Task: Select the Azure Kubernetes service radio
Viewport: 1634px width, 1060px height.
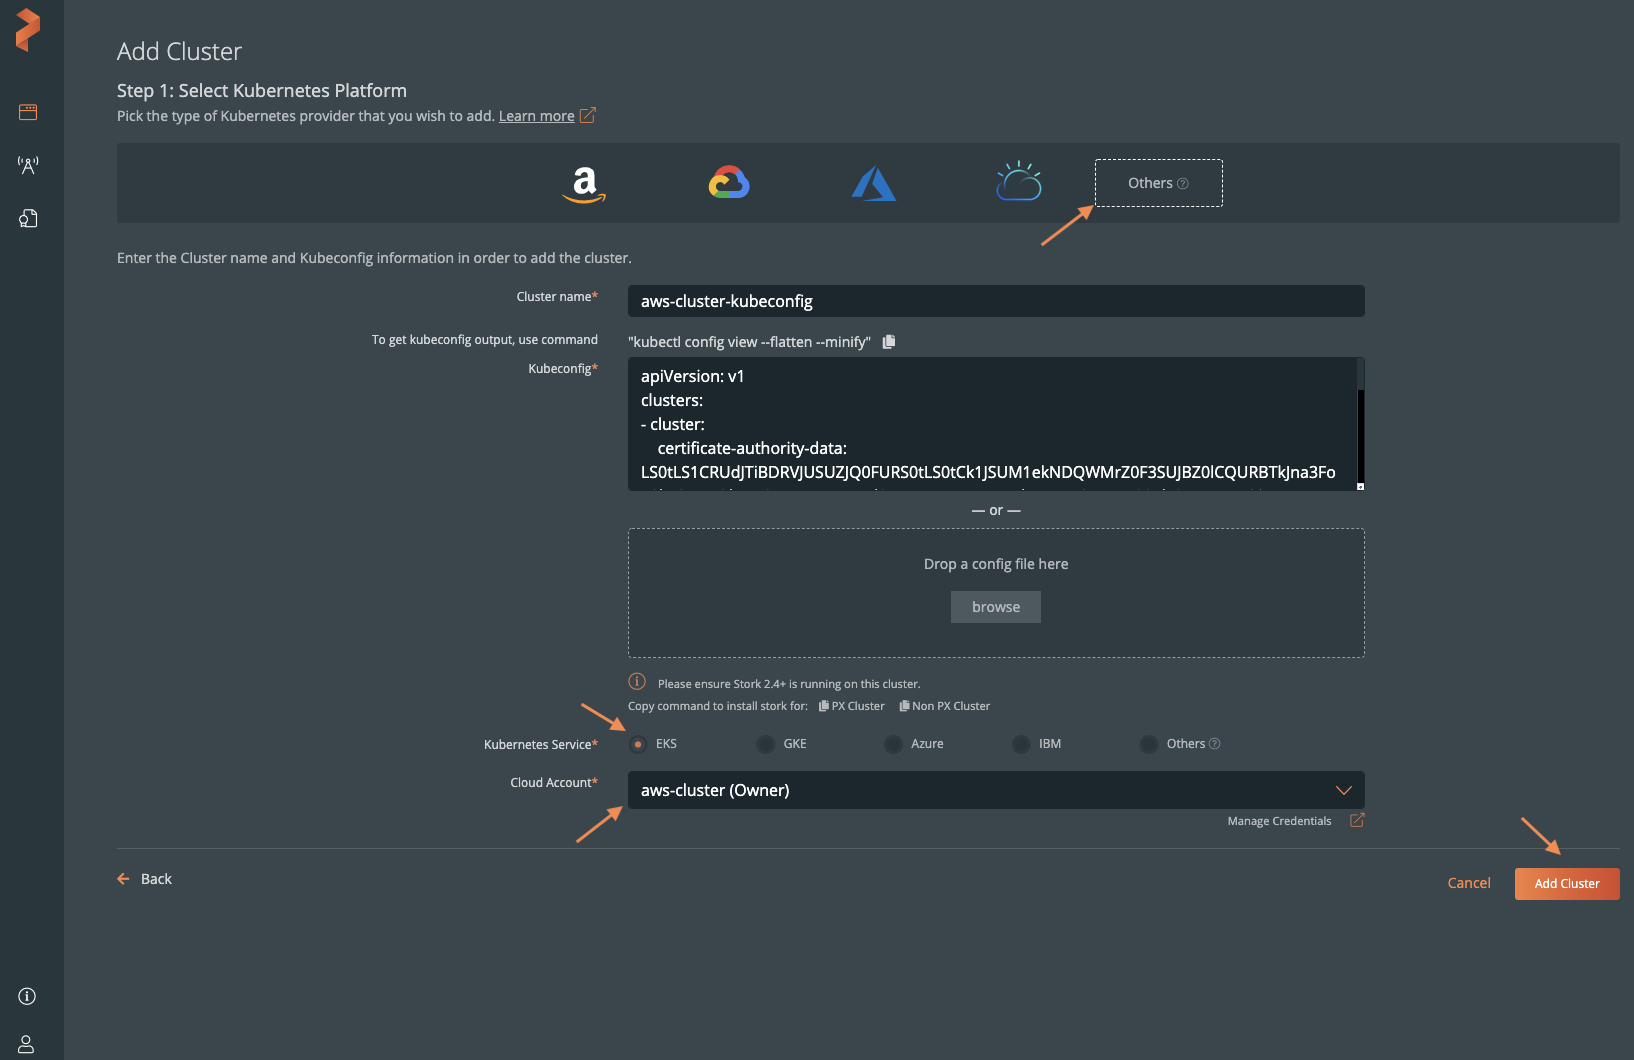Action: pos(893,744)
